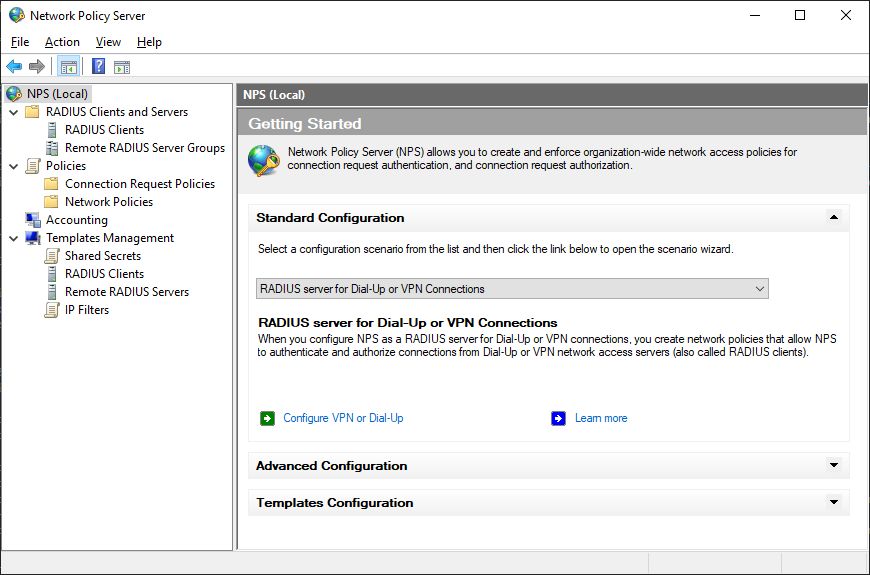Select Templates Management label in tree
This screenshot has width=870, height=575.
(110, 238)
